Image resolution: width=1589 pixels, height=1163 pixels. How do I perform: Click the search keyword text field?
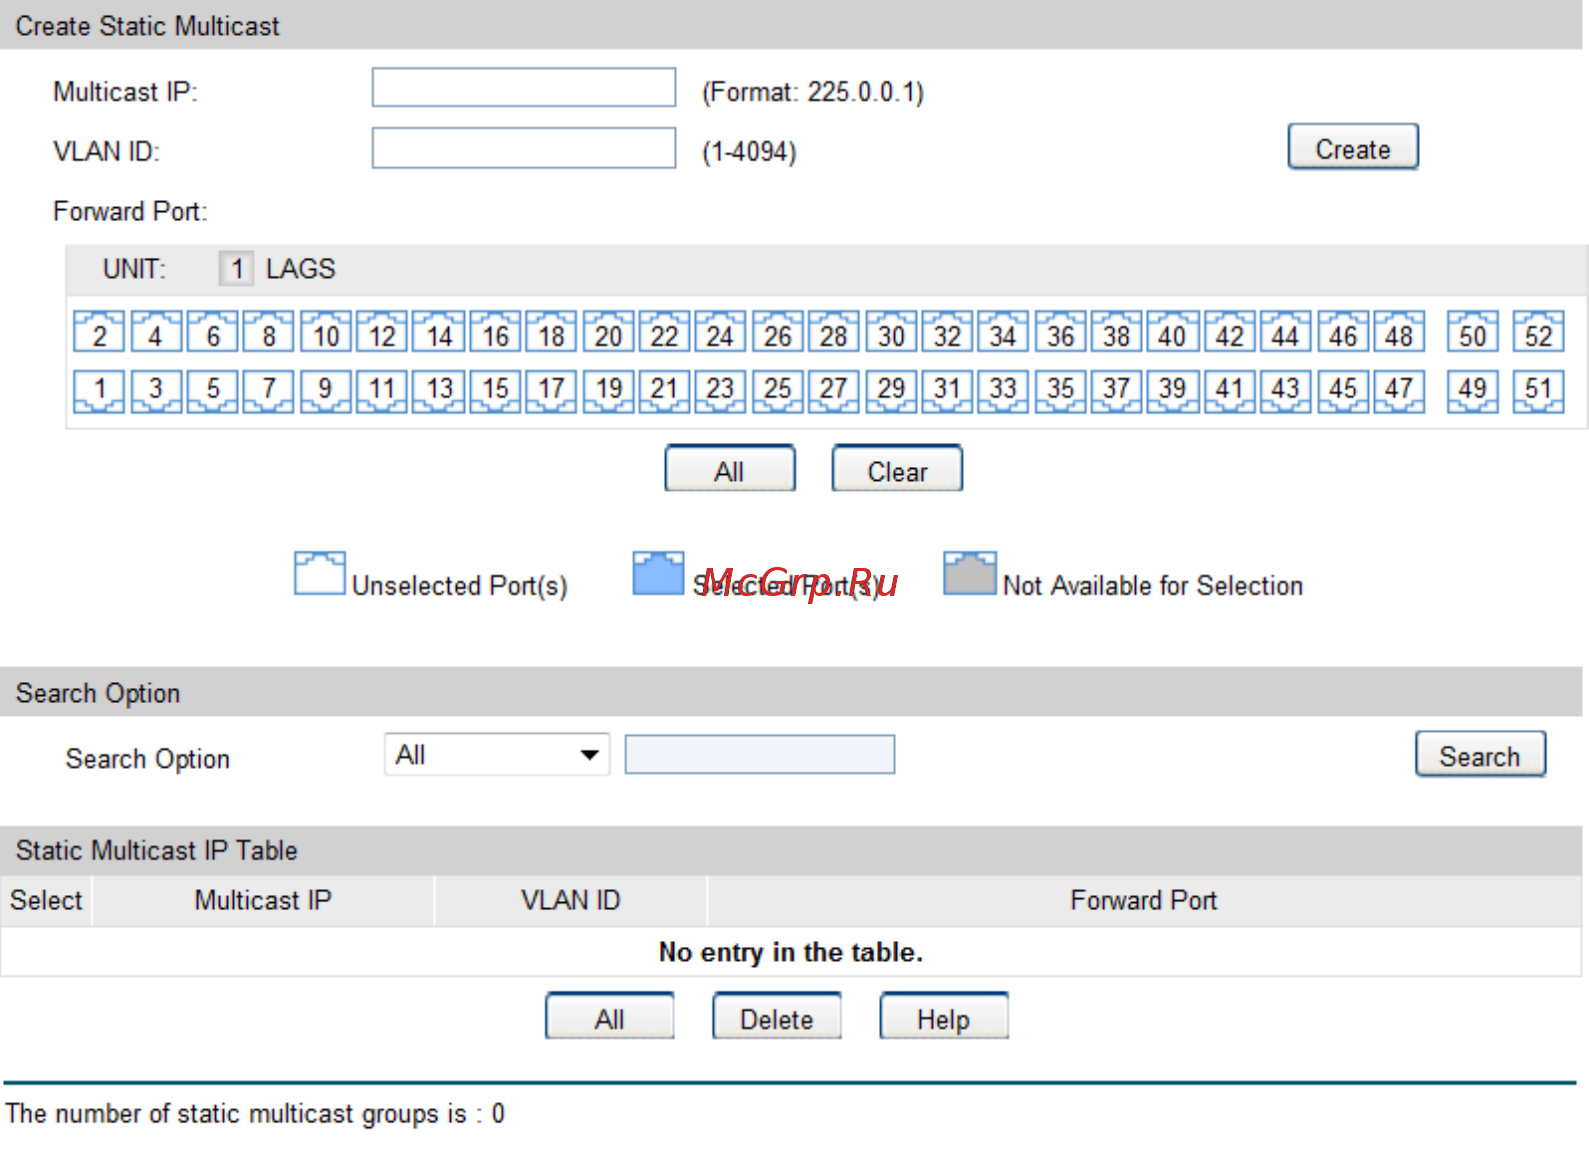(760, 754)
